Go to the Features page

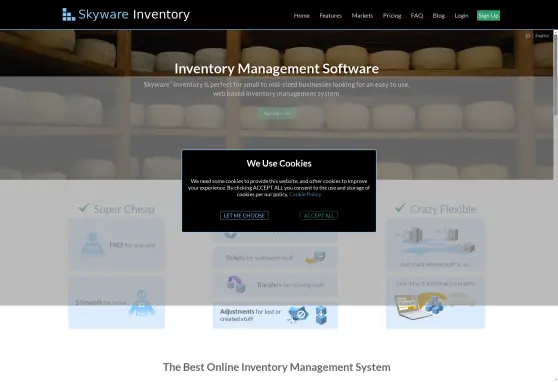click(330, 16)
